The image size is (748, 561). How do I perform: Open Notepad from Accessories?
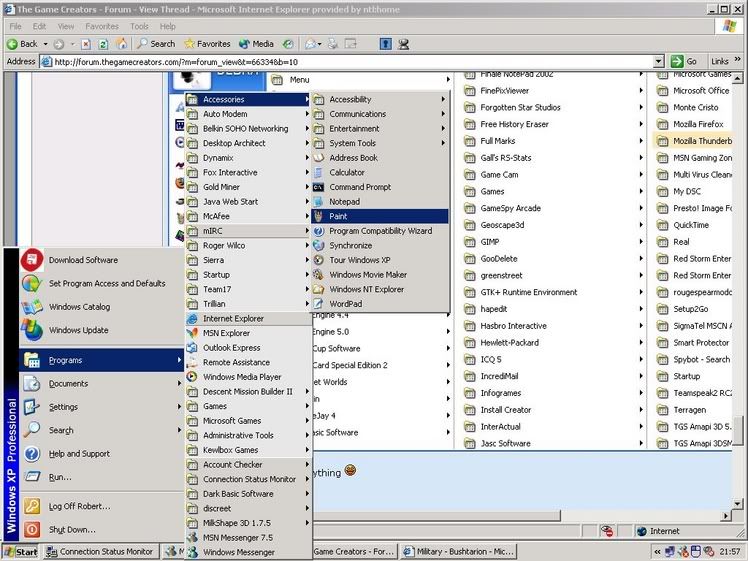(x=380, y=201)
